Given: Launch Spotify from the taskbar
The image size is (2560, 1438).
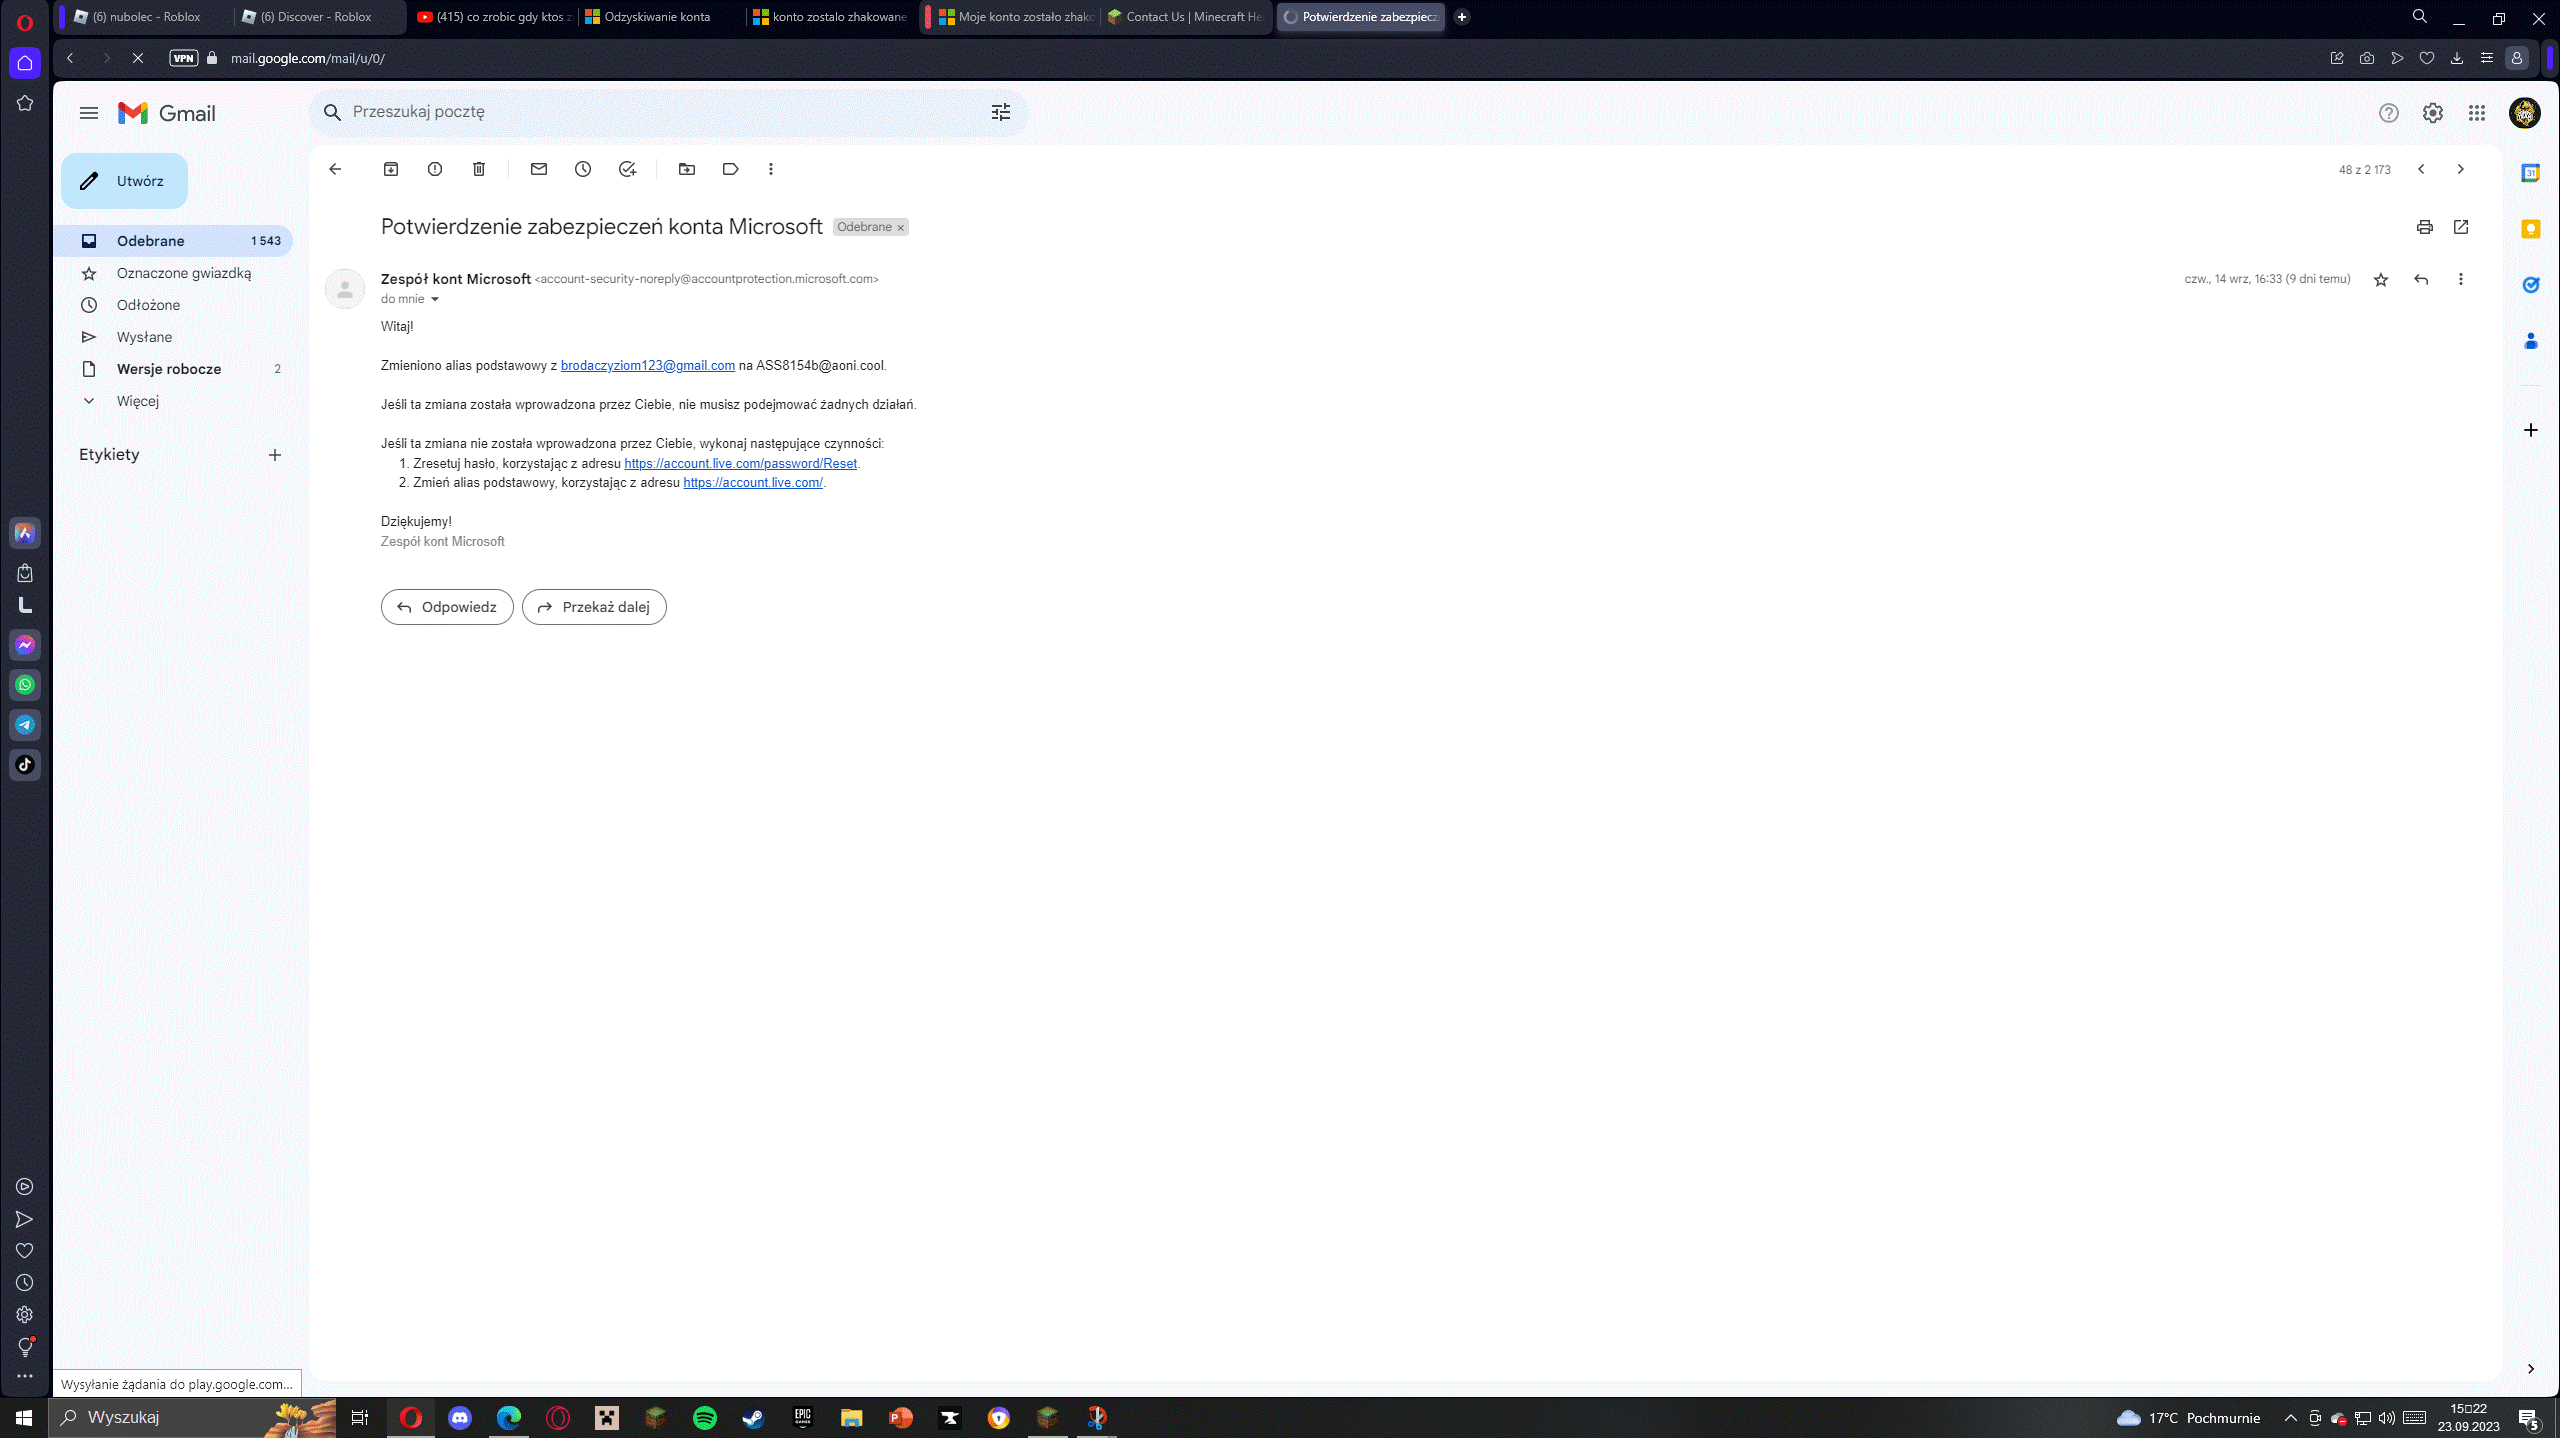Looking at the screenshot, I should coord(705,1417).
